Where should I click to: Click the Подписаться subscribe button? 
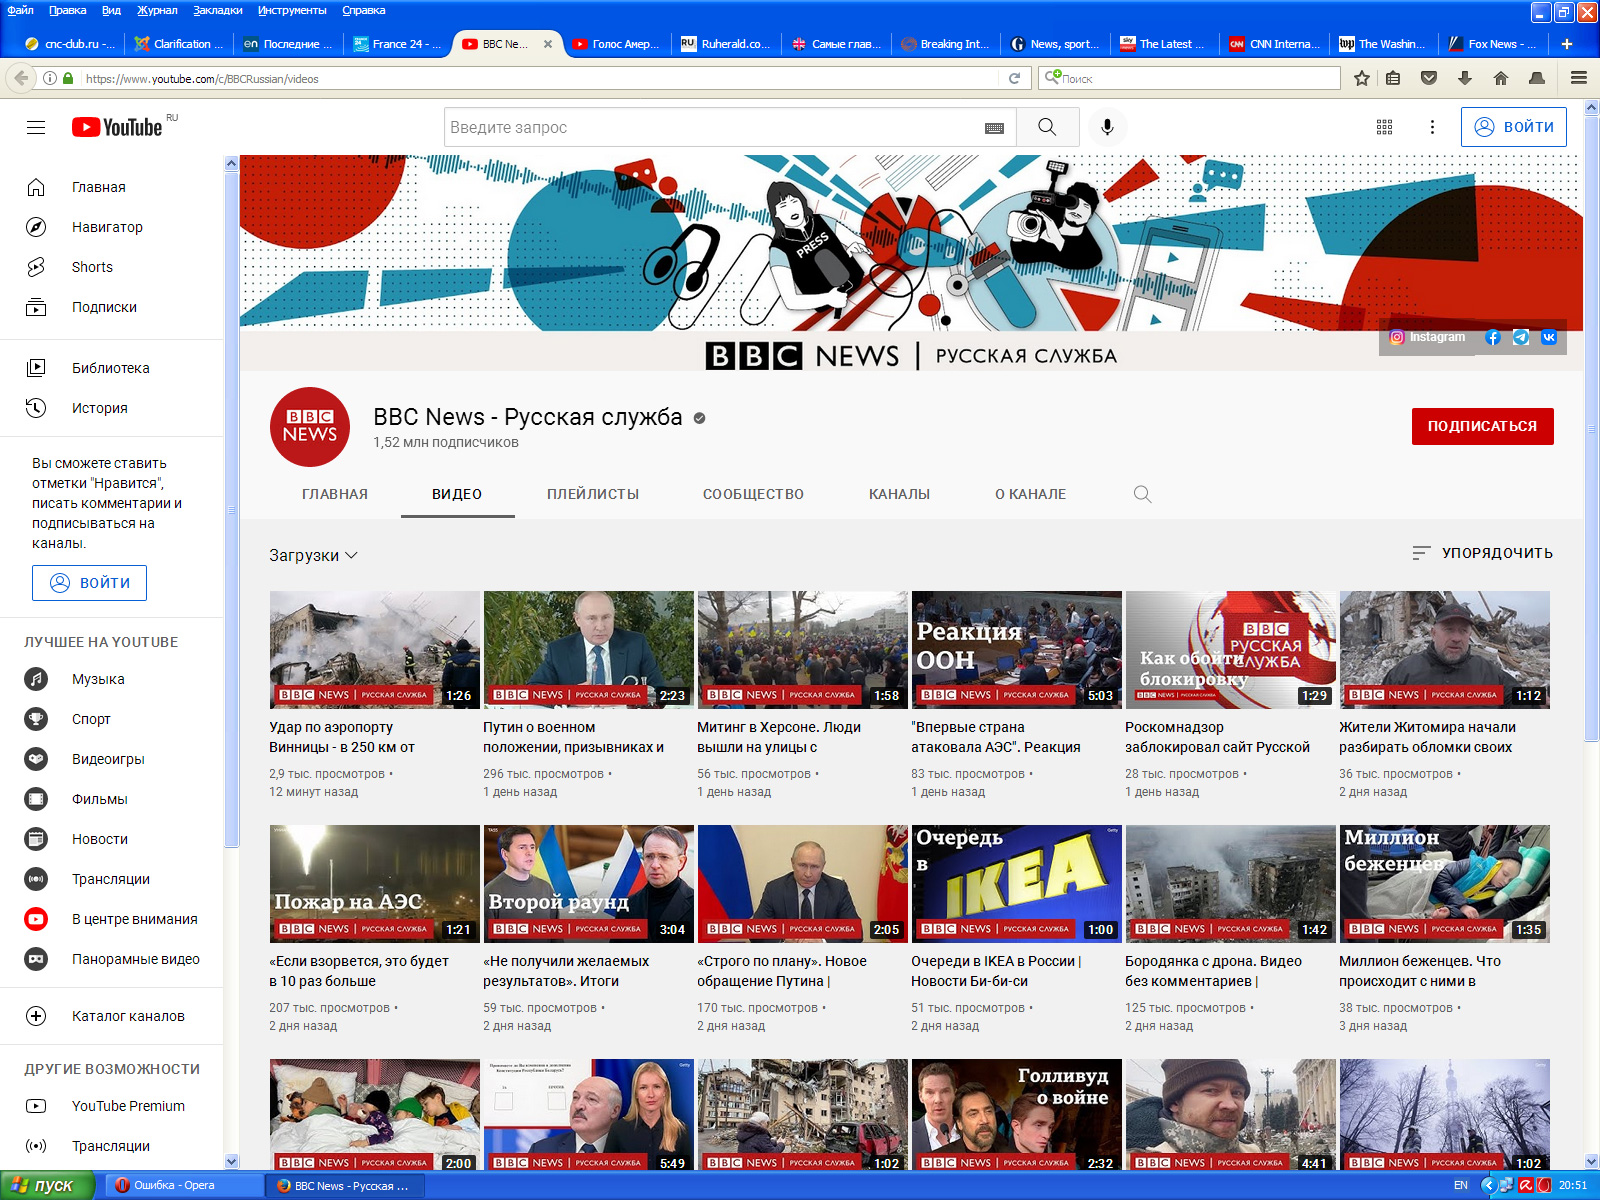(1482, 426)
